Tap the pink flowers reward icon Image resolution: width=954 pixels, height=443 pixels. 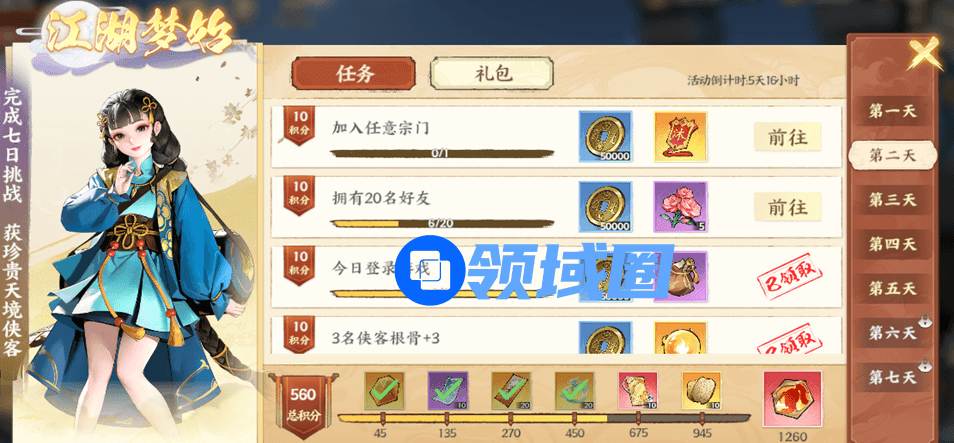click(680, 207)
